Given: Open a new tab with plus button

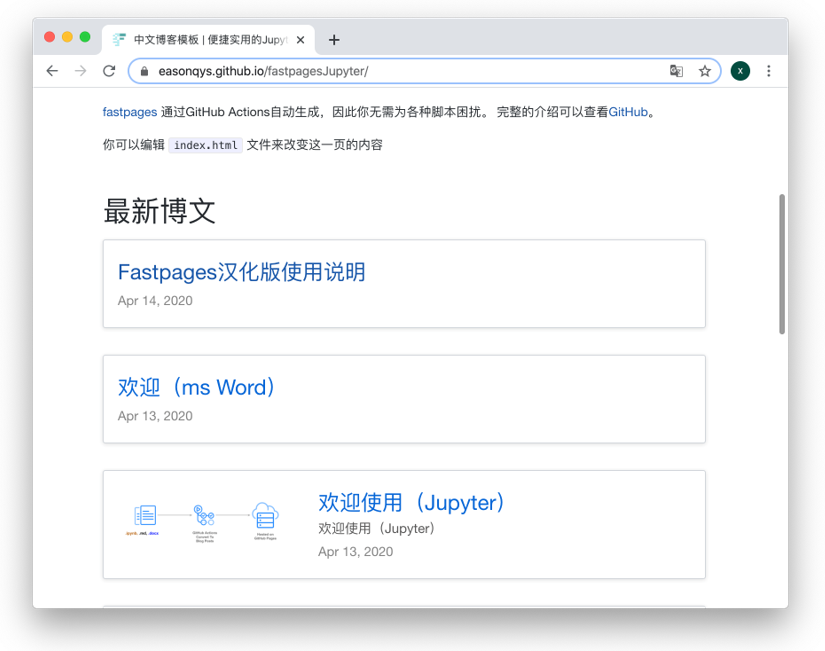Looking at the screenshot, I should click(334, 40).
